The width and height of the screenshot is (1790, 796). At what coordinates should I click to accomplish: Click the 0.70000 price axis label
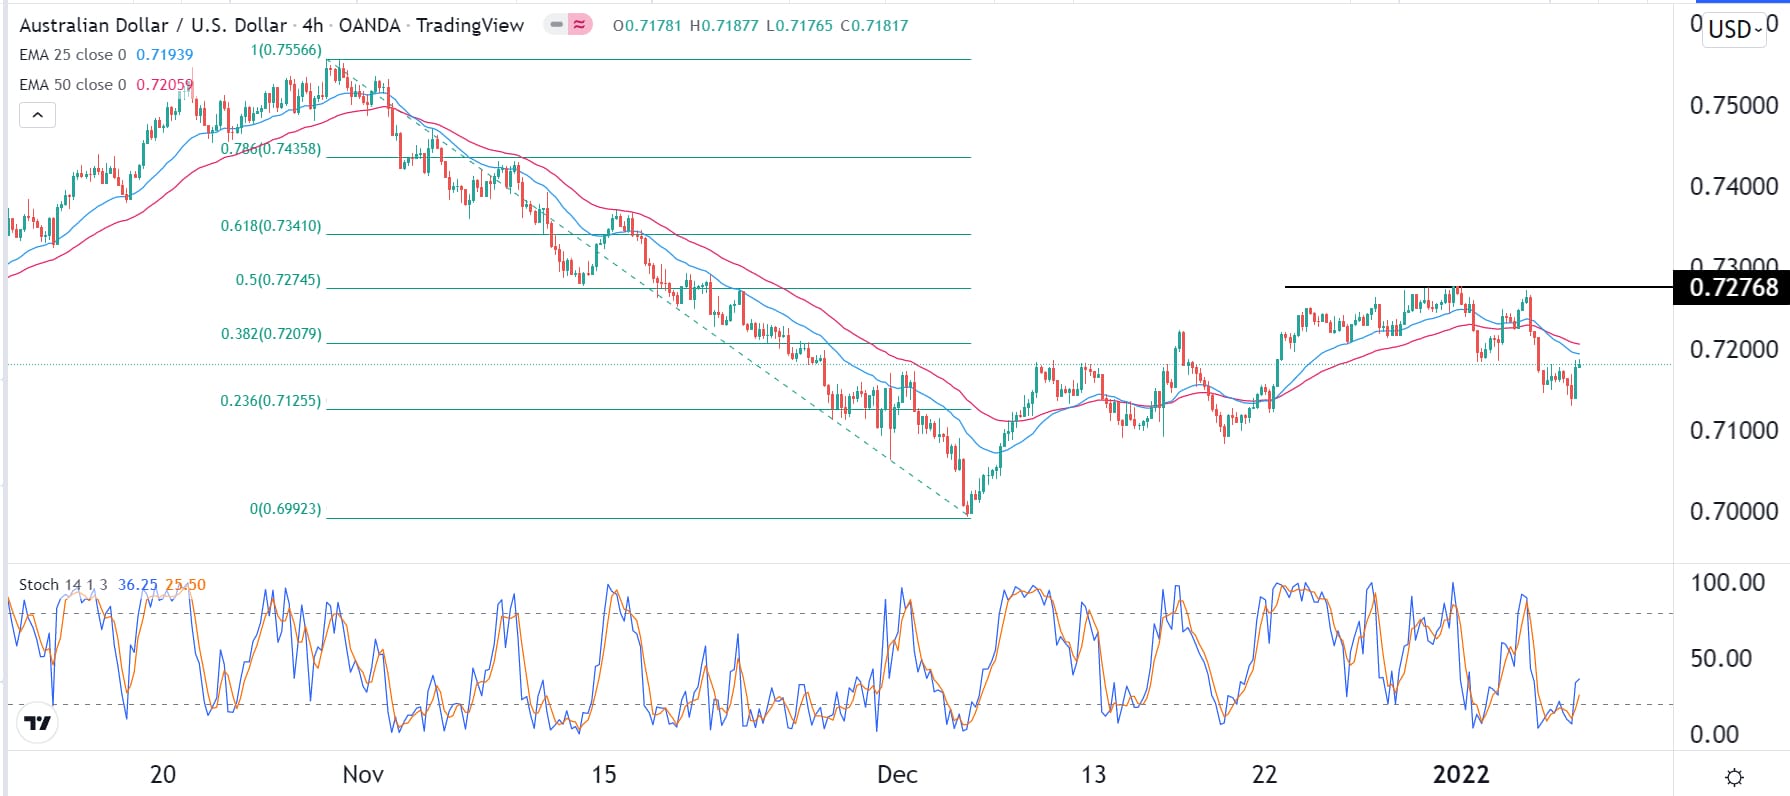[x=1734, y=512]
